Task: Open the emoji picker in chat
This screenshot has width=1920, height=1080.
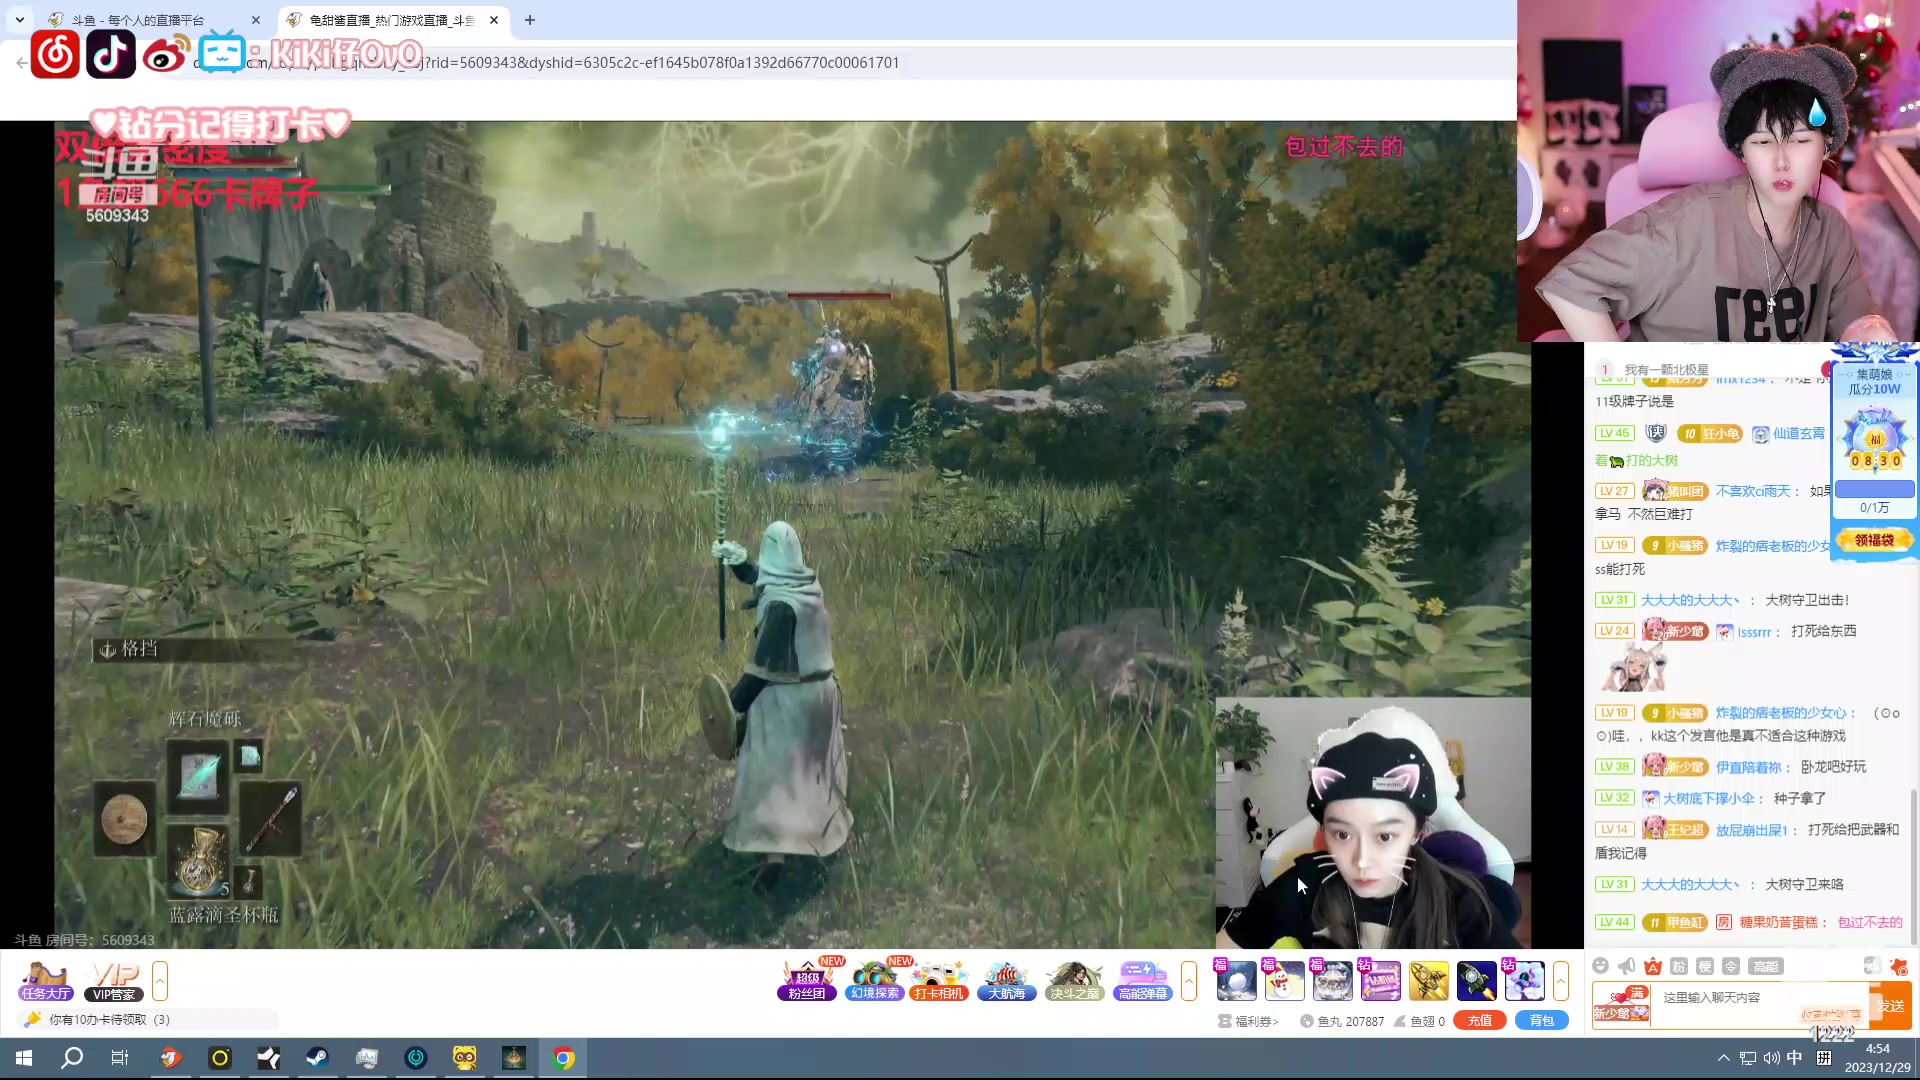Action: [x=1600, y=966]
